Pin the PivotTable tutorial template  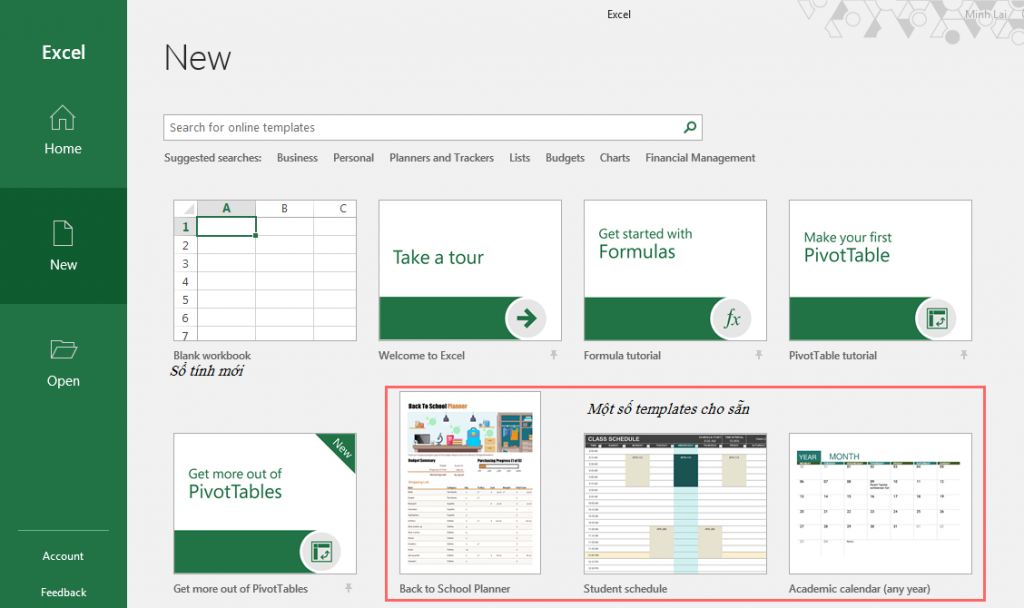click(963, 355)
